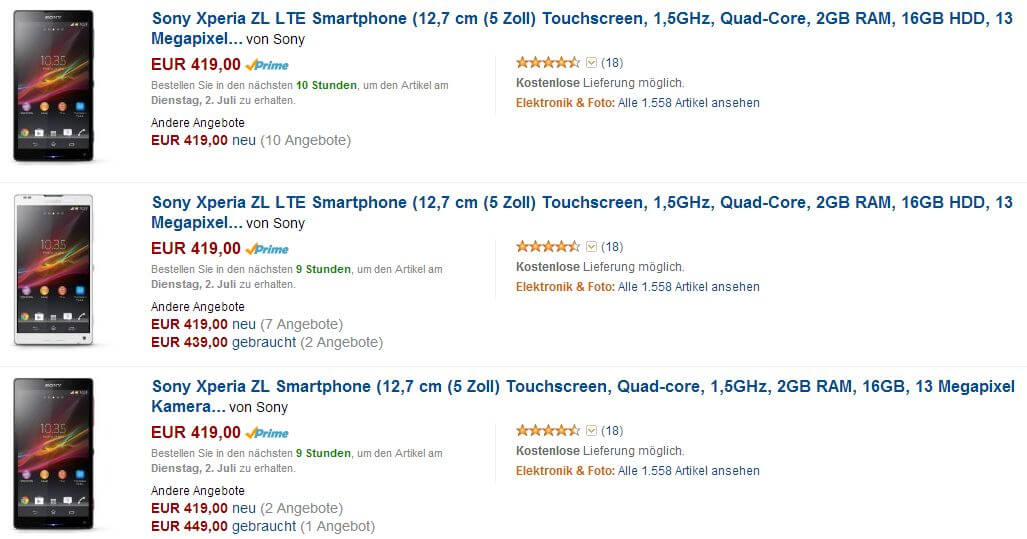Click Prime badge on first listing
This screenshot has height=539, width=1027.
(x=267, y=65)
